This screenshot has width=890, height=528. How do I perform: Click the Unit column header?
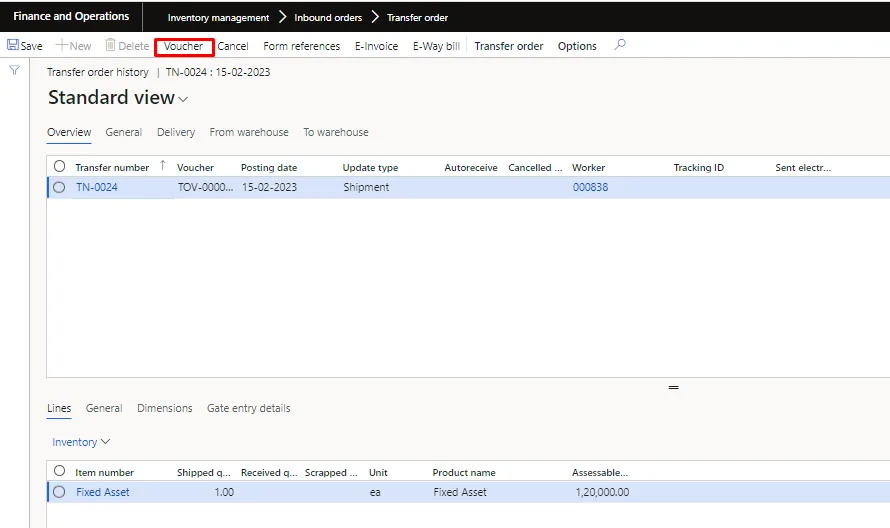(378, 472)
